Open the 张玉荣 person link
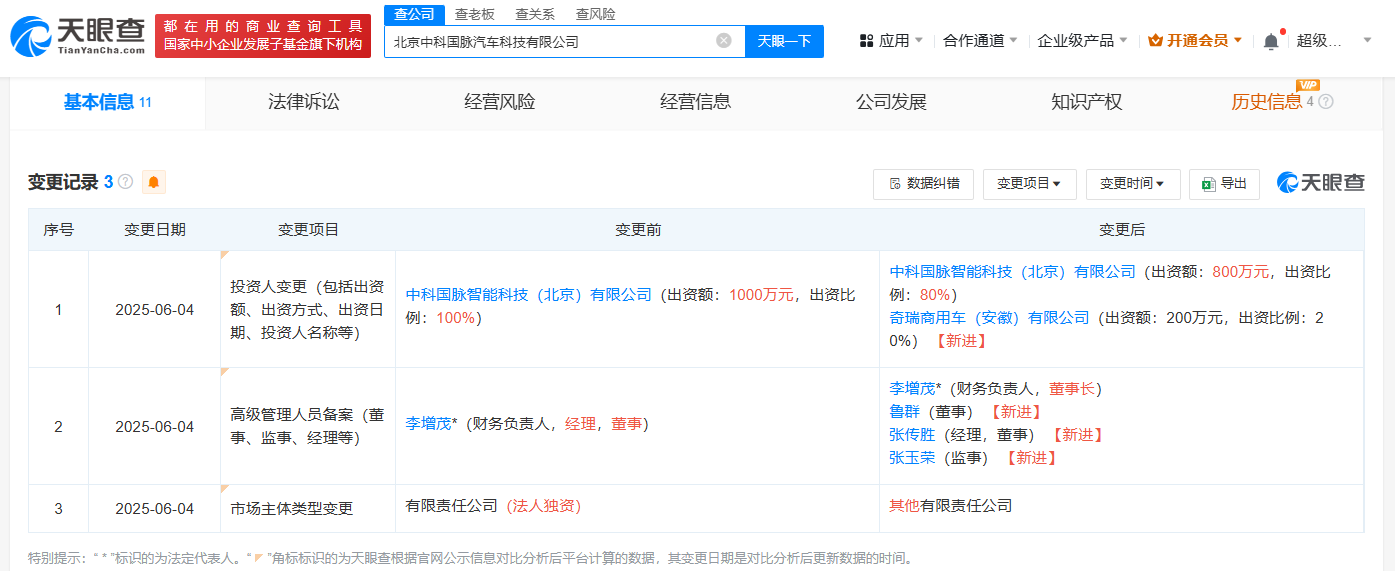 tap(912, 458)
